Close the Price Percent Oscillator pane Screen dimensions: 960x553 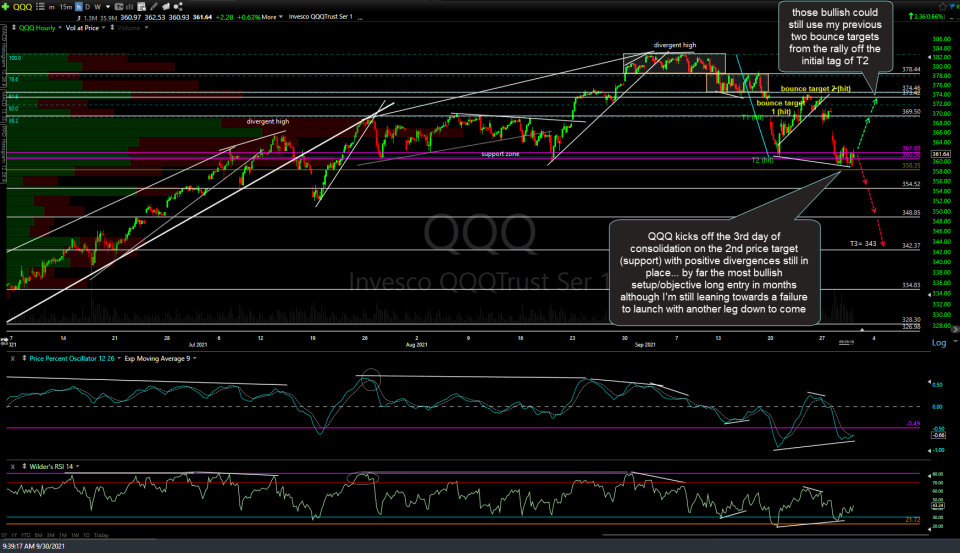click(12, 358)
